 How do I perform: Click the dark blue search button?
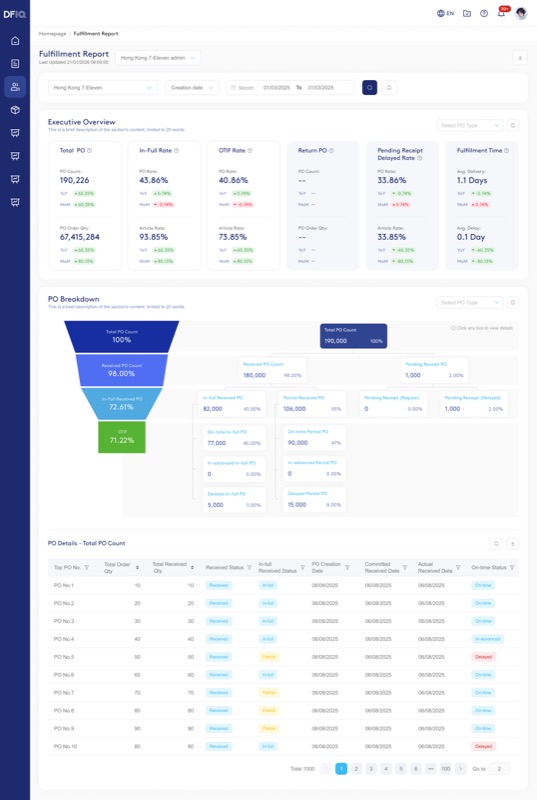(x=369, y=87)
